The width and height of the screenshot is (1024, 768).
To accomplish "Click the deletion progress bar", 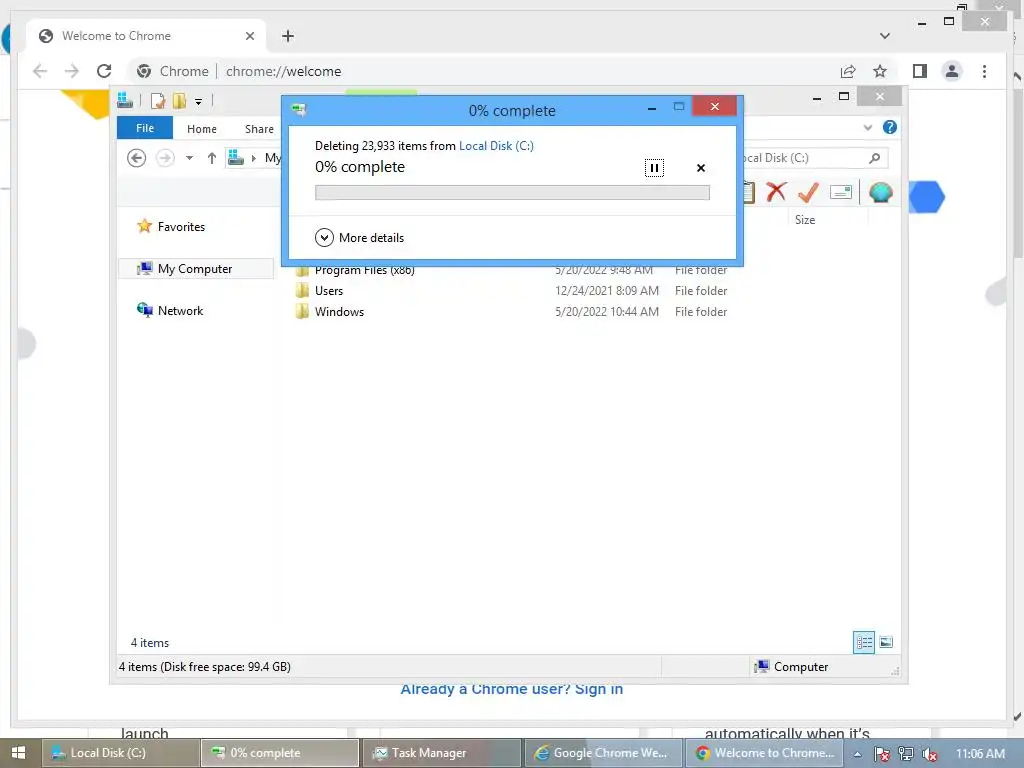I will point(512,193).
